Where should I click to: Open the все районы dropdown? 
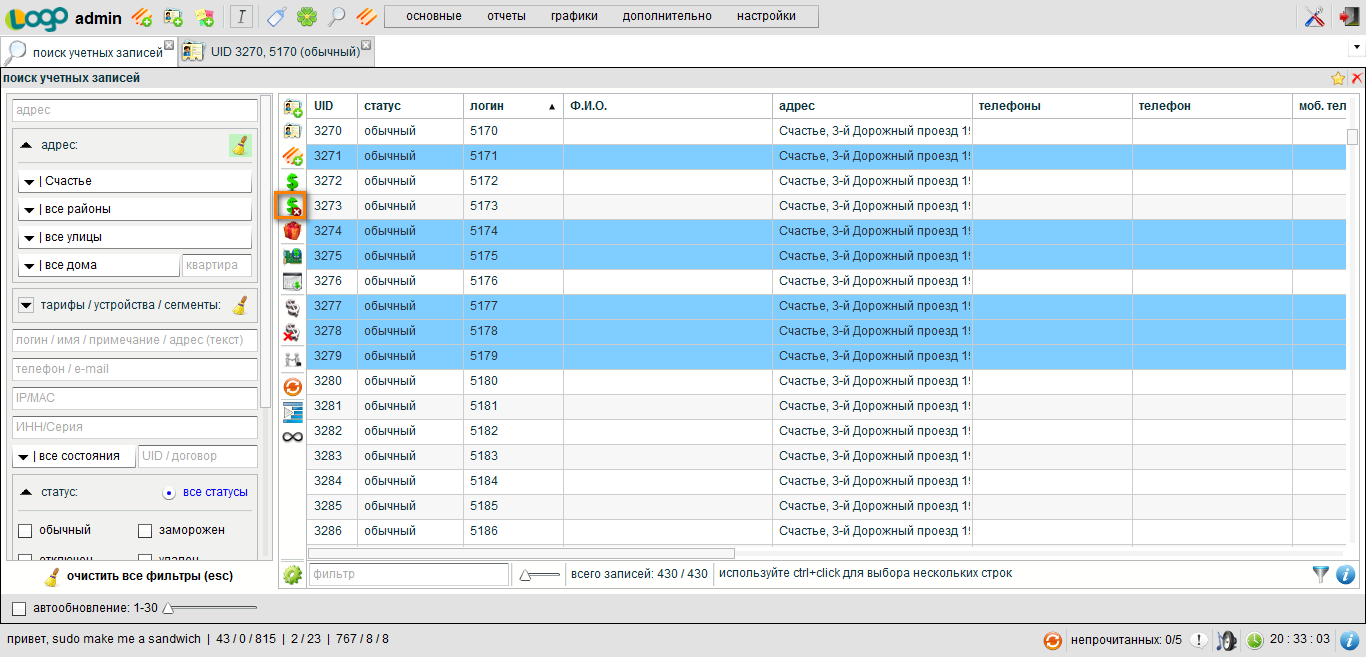[134, 209]
